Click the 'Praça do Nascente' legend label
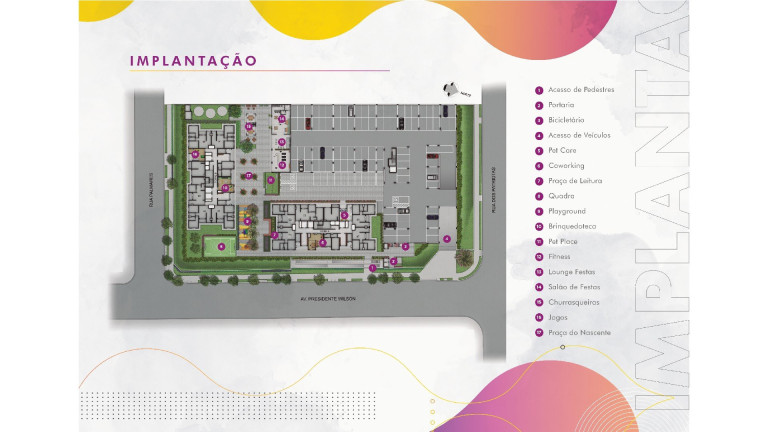Screen dimensions: 768x432 pos(579,333)
